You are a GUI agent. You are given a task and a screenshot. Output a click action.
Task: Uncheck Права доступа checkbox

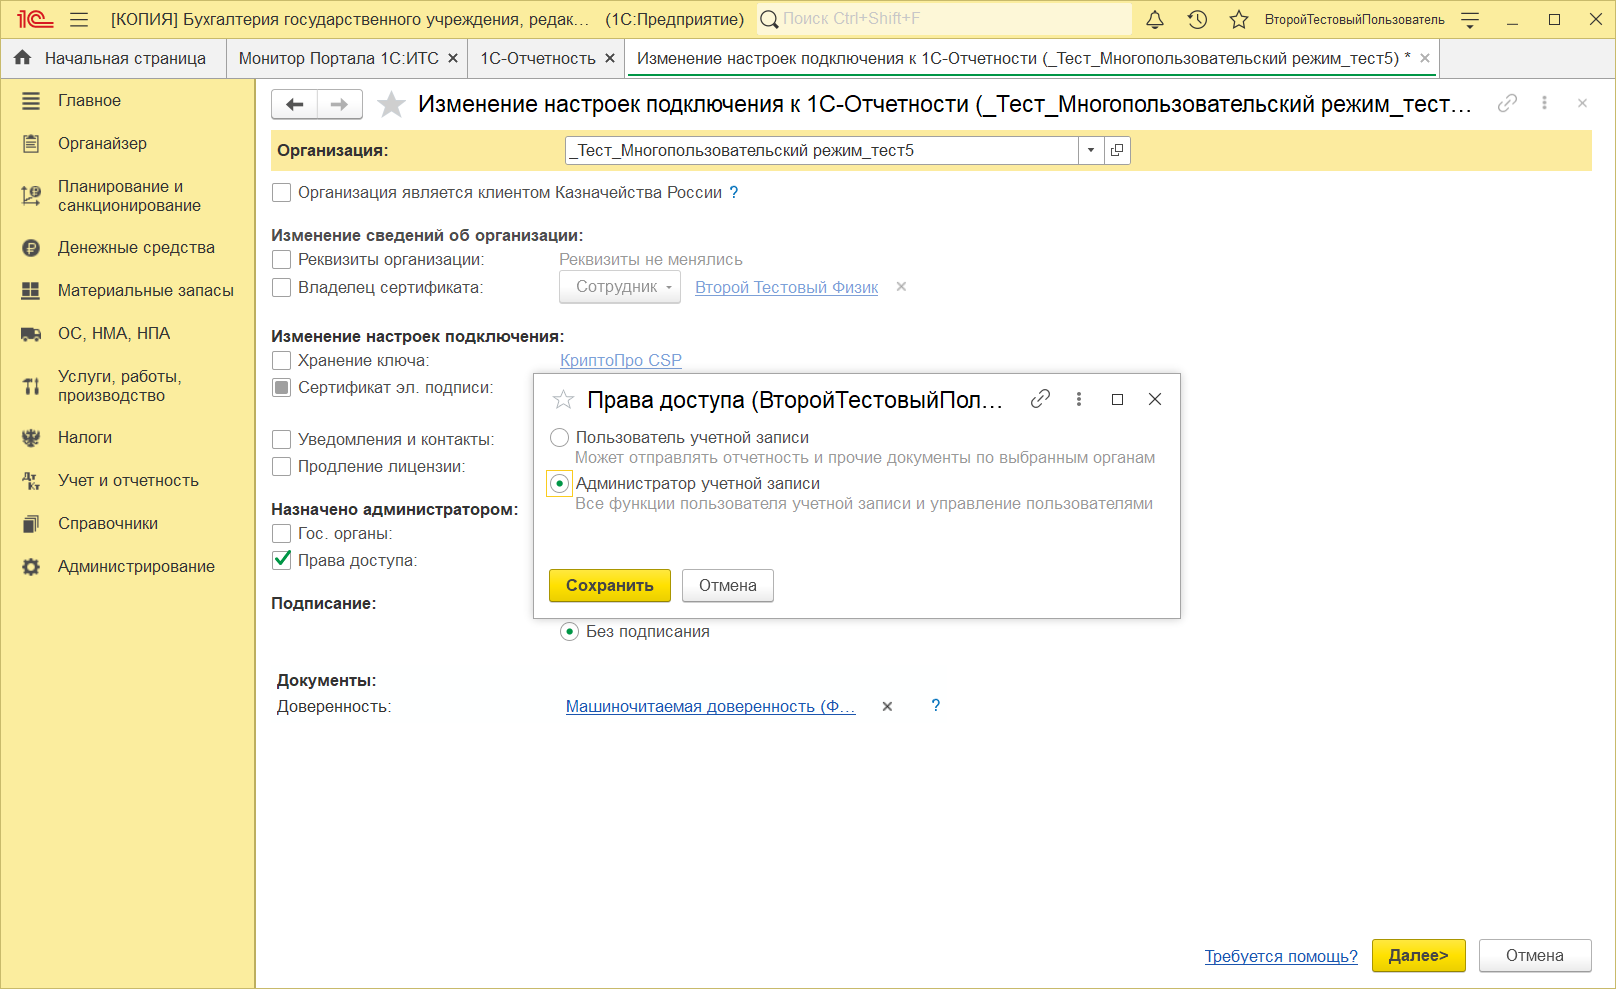click(282, 560)
